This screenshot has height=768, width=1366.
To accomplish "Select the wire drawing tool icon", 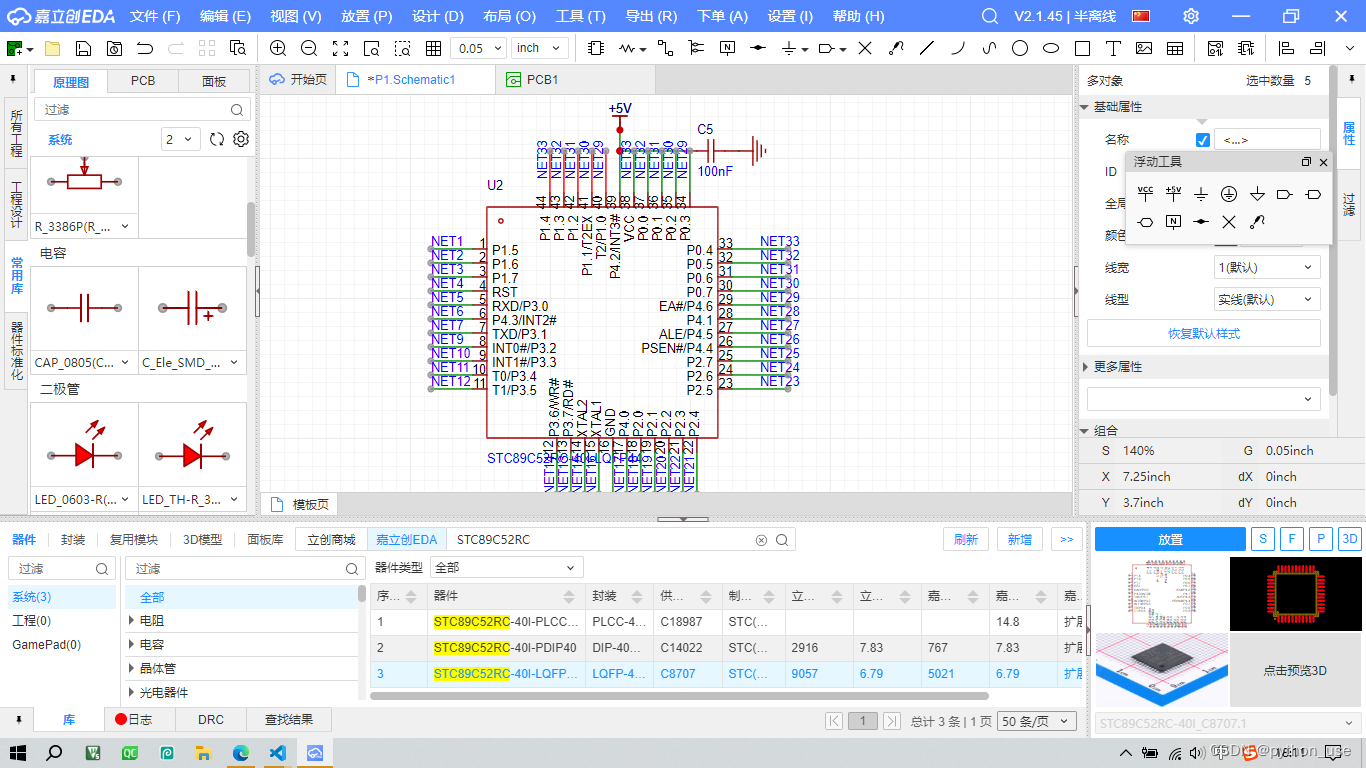I will pos(665,48).
